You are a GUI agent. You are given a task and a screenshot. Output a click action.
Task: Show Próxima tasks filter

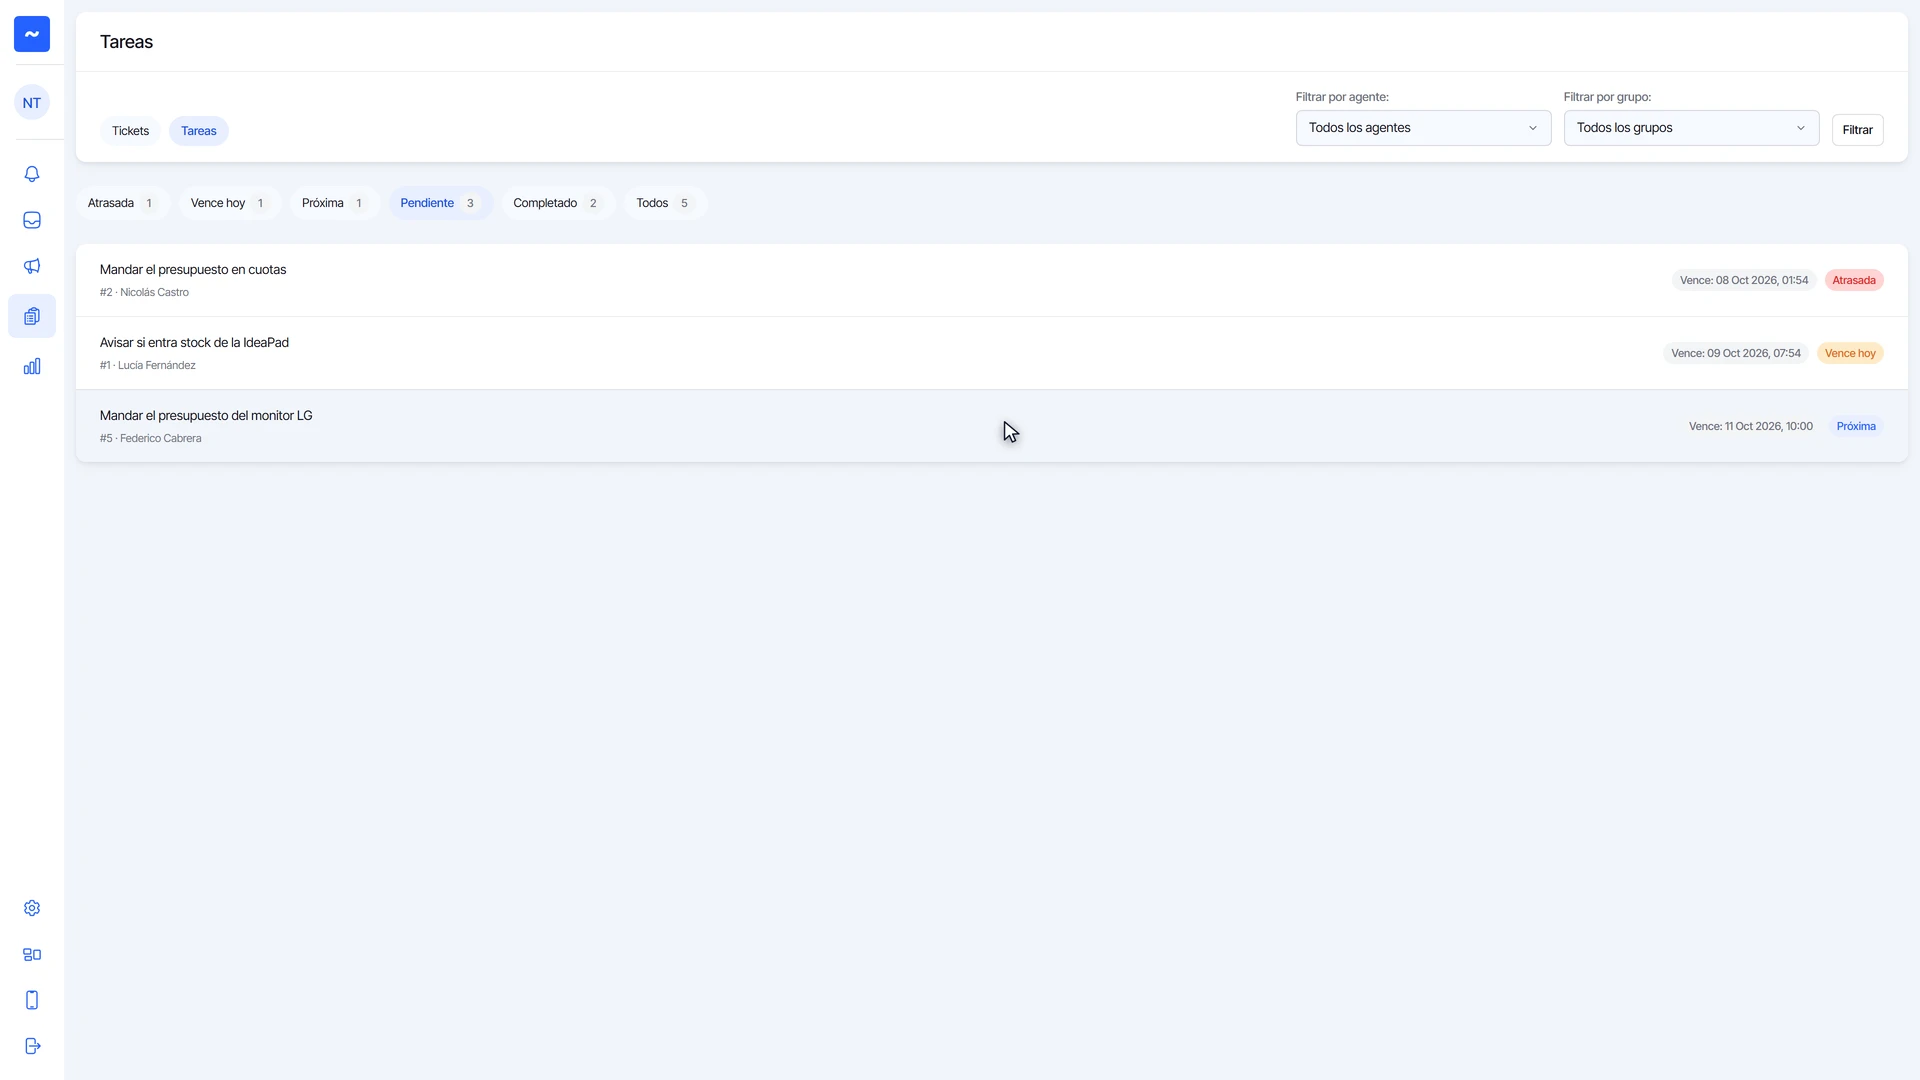pos(334,203)
